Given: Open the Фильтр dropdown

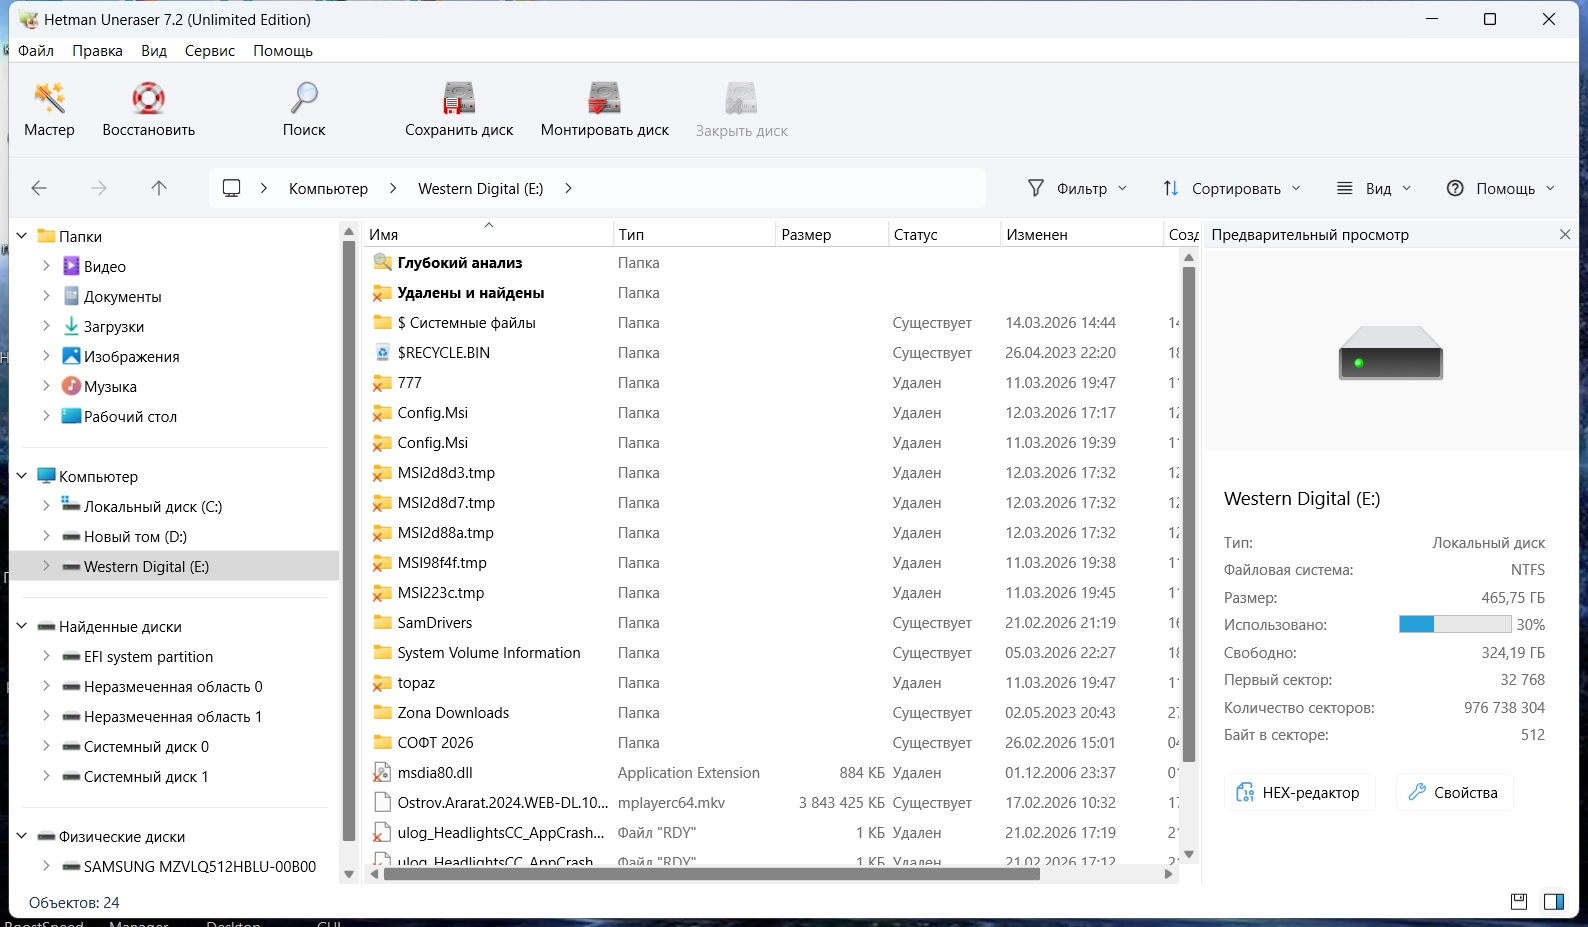Looking at the screenshot, I should [1077, 188].
